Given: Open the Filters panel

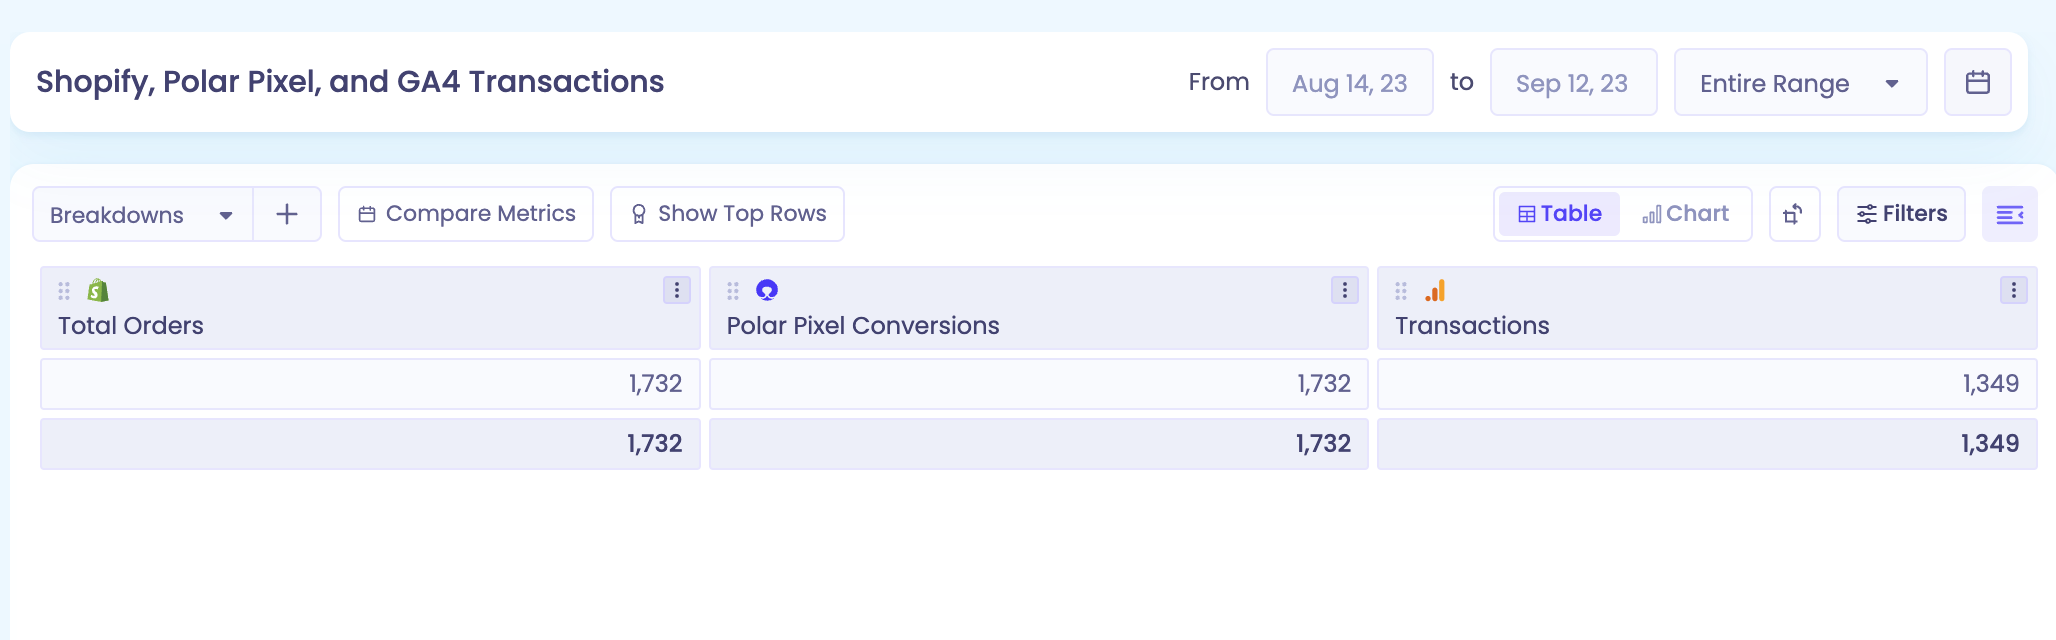Looking at the screenshot, I should 1901,214.
